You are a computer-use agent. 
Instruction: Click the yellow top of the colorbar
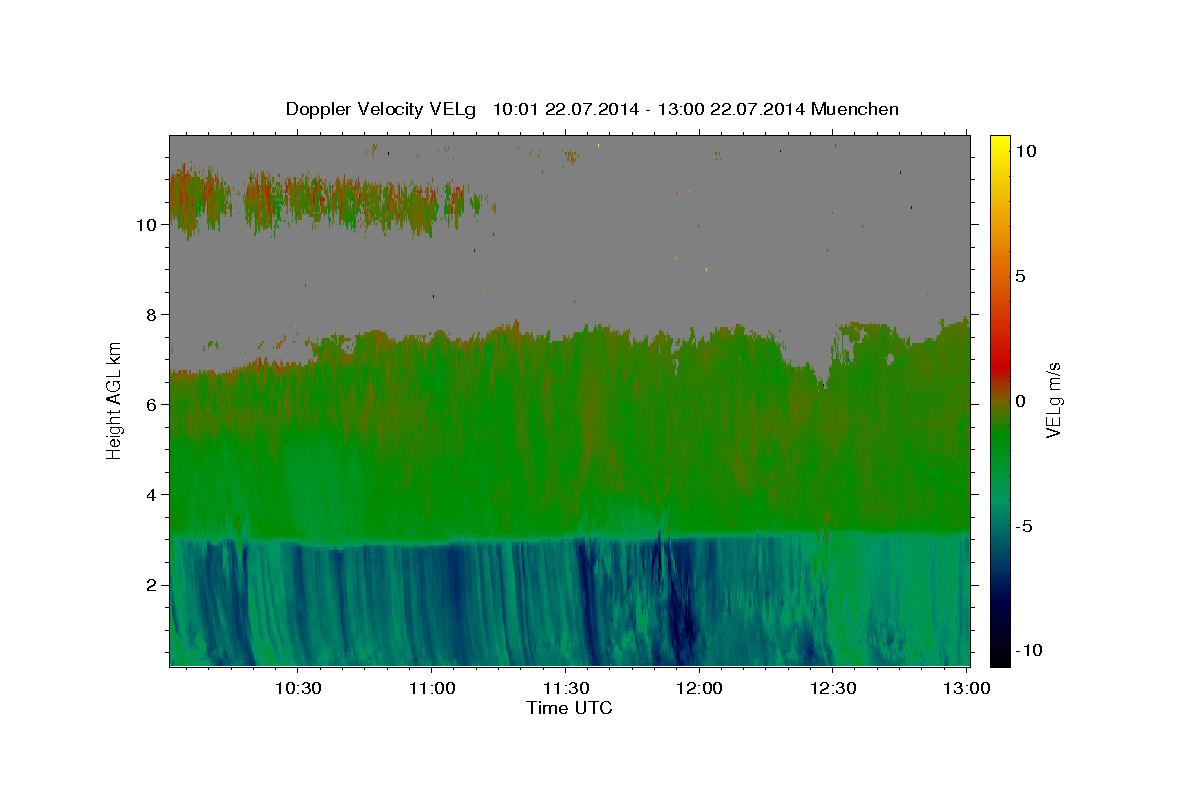tap(1000, 145)
